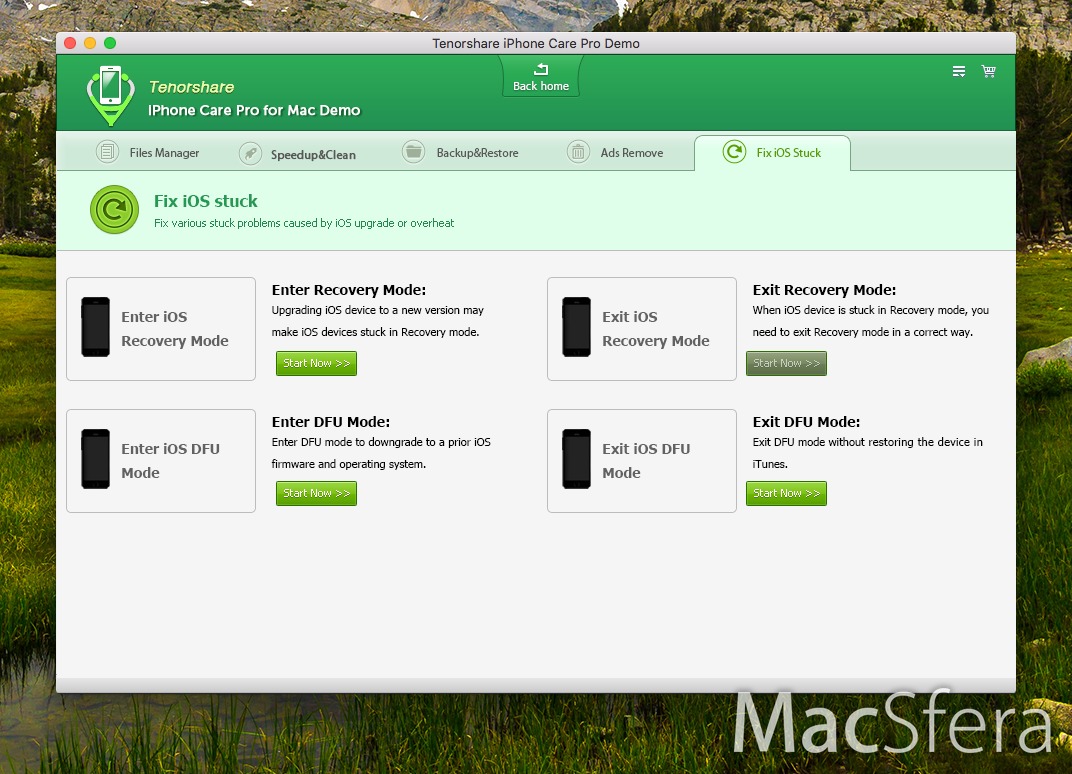The image size is (1072, 774).
Task: Open the Speedup&Clean tab
Action: (x=297, y=153)
